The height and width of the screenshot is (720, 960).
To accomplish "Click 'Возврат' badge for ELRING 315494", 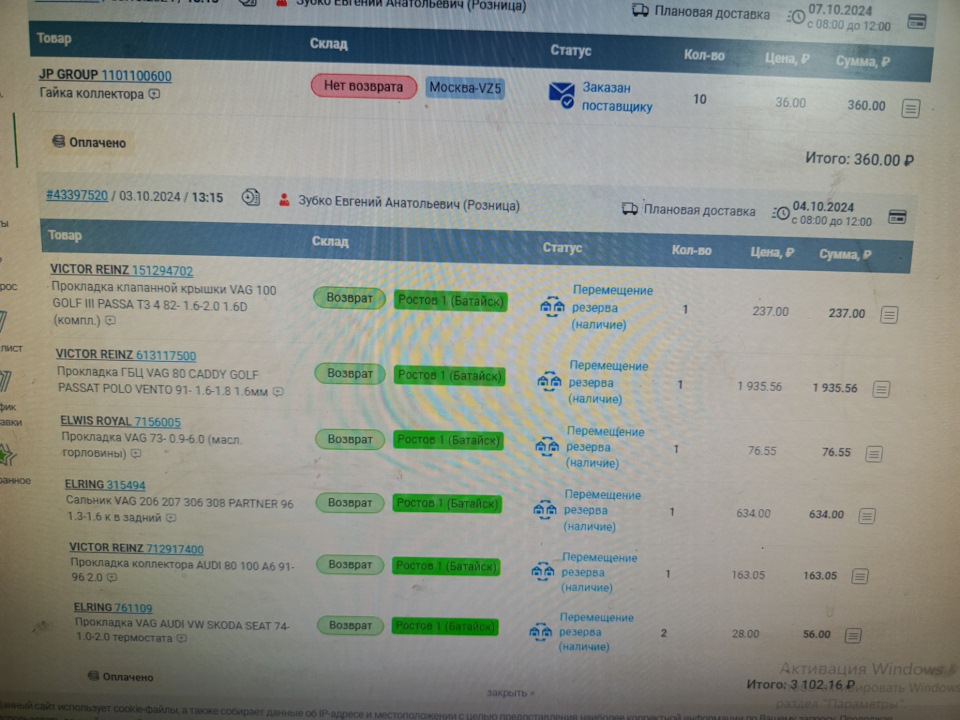I will (x=350, y=503).
